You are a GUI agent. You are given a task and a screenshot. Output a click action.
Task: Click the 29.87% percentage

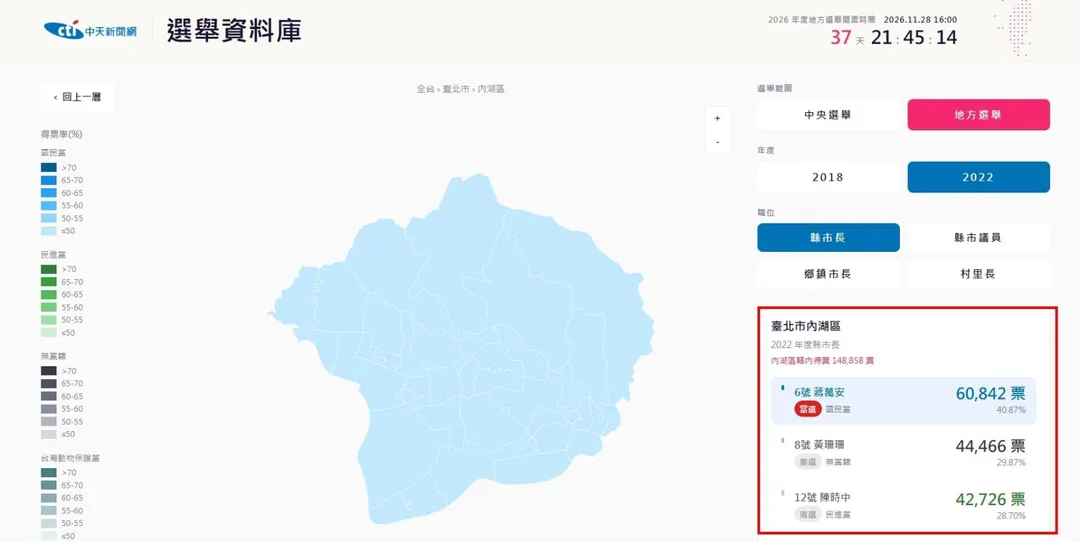click(1011, 462)
